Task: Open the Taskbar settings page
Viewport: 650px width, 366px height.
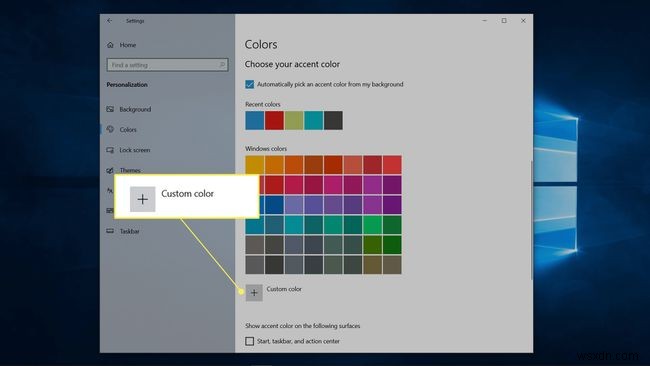Action: (x=129, y=231)
